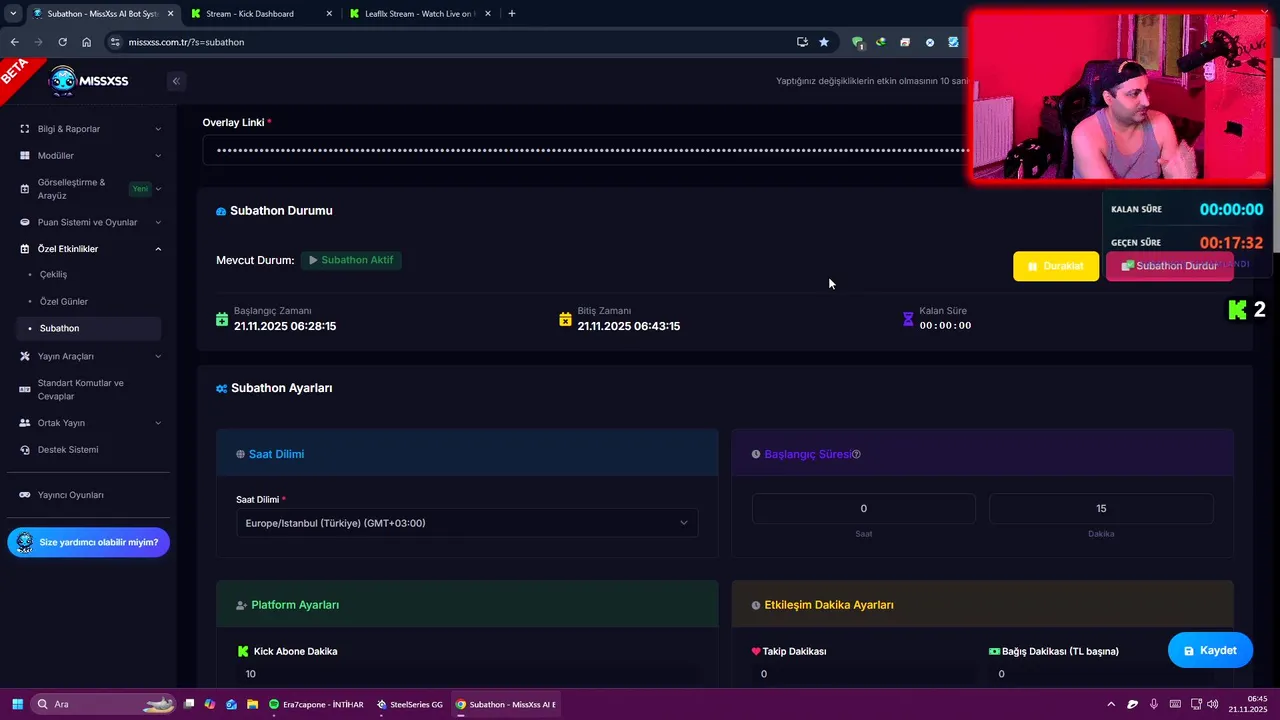The height and width of the screenshot is (720, 1280).
Task: Click the Subathon Aktif status badge
Action: [x=351, y=260]
